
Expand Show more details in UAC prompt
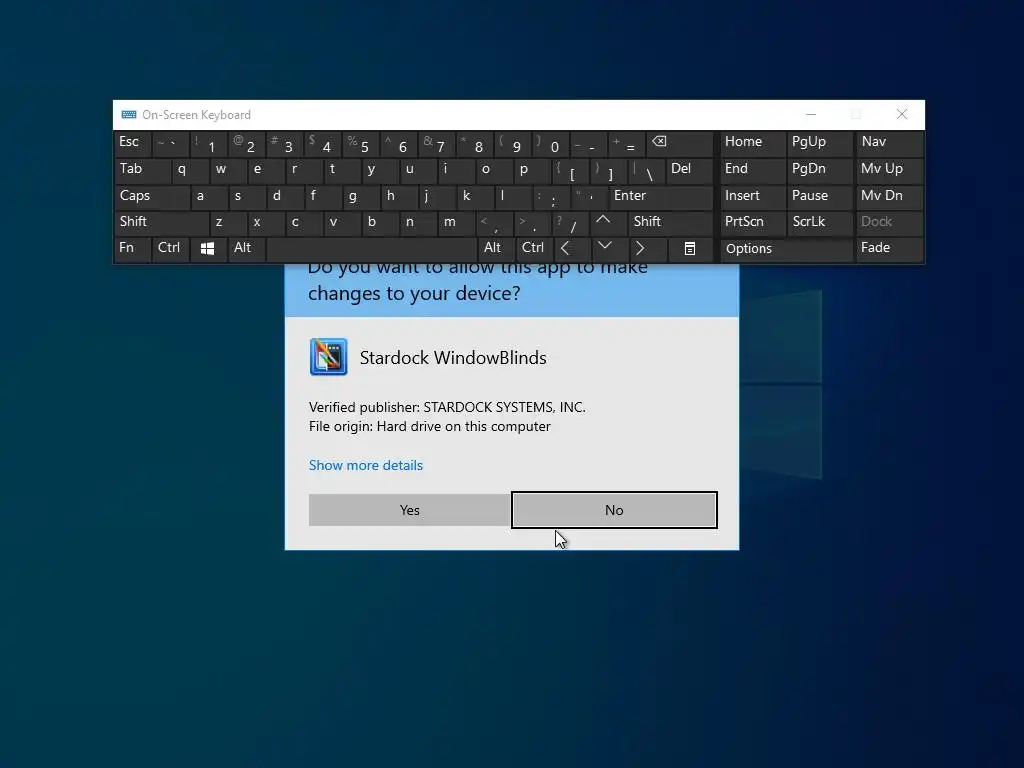(x=366, y=466)
